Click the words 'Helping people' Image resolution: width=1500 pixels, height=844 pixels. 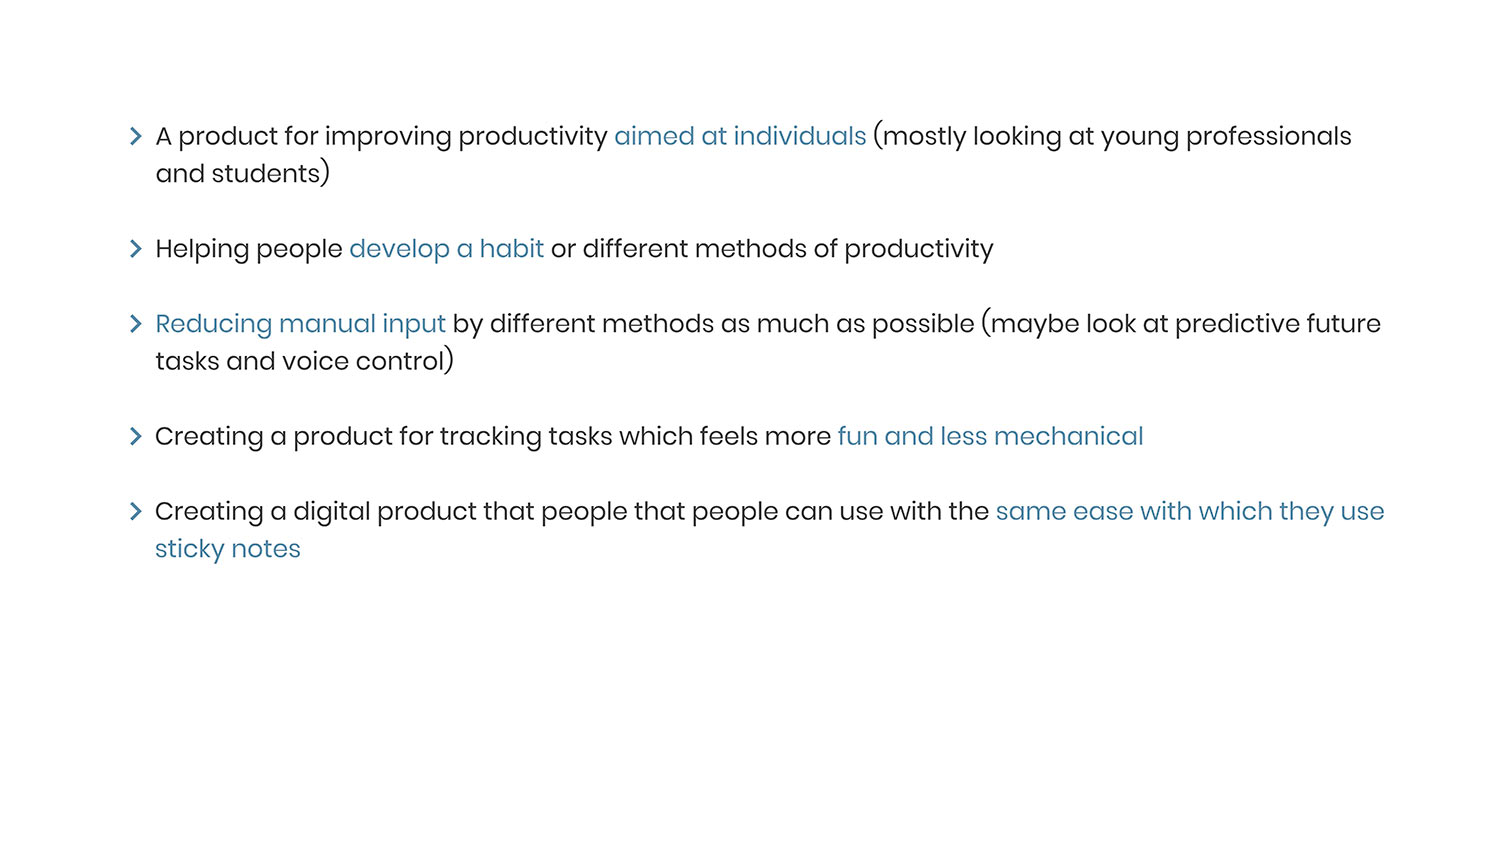click(x=248, y=249)
